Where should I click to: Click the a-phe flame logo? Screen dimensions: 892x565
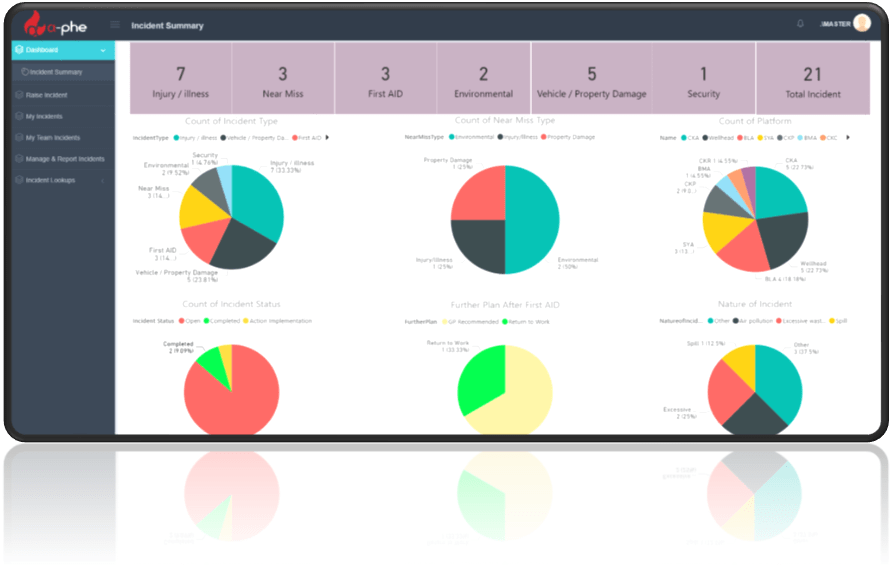click(x=34, y=23)
